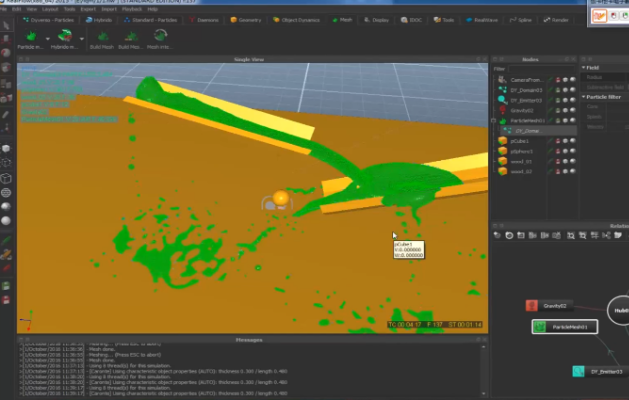Toggle visibility sphere for wood_01 row
Image resolution: width=629 pixels, height=400 pixels.
(573, 161)
